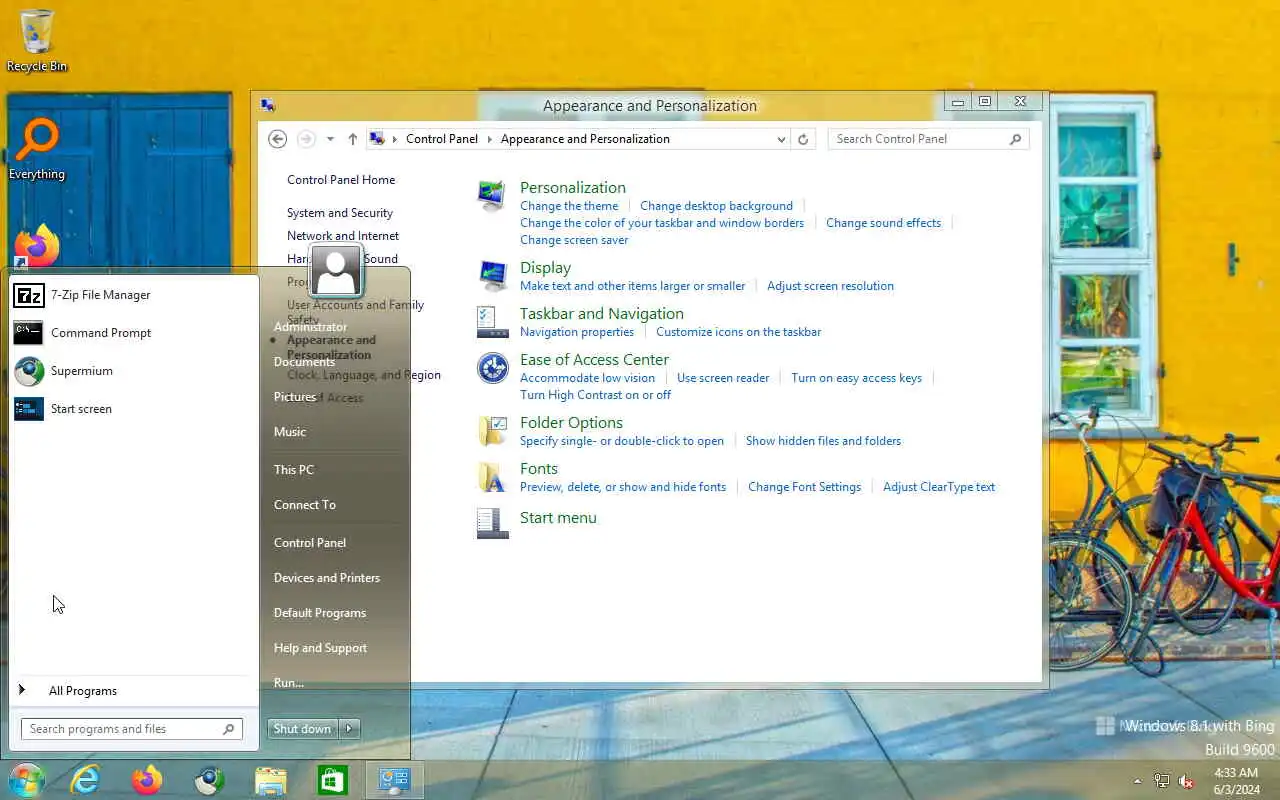Select Connect To in Start menu
Screen dimensions: 1280x800
pos(305,505)
